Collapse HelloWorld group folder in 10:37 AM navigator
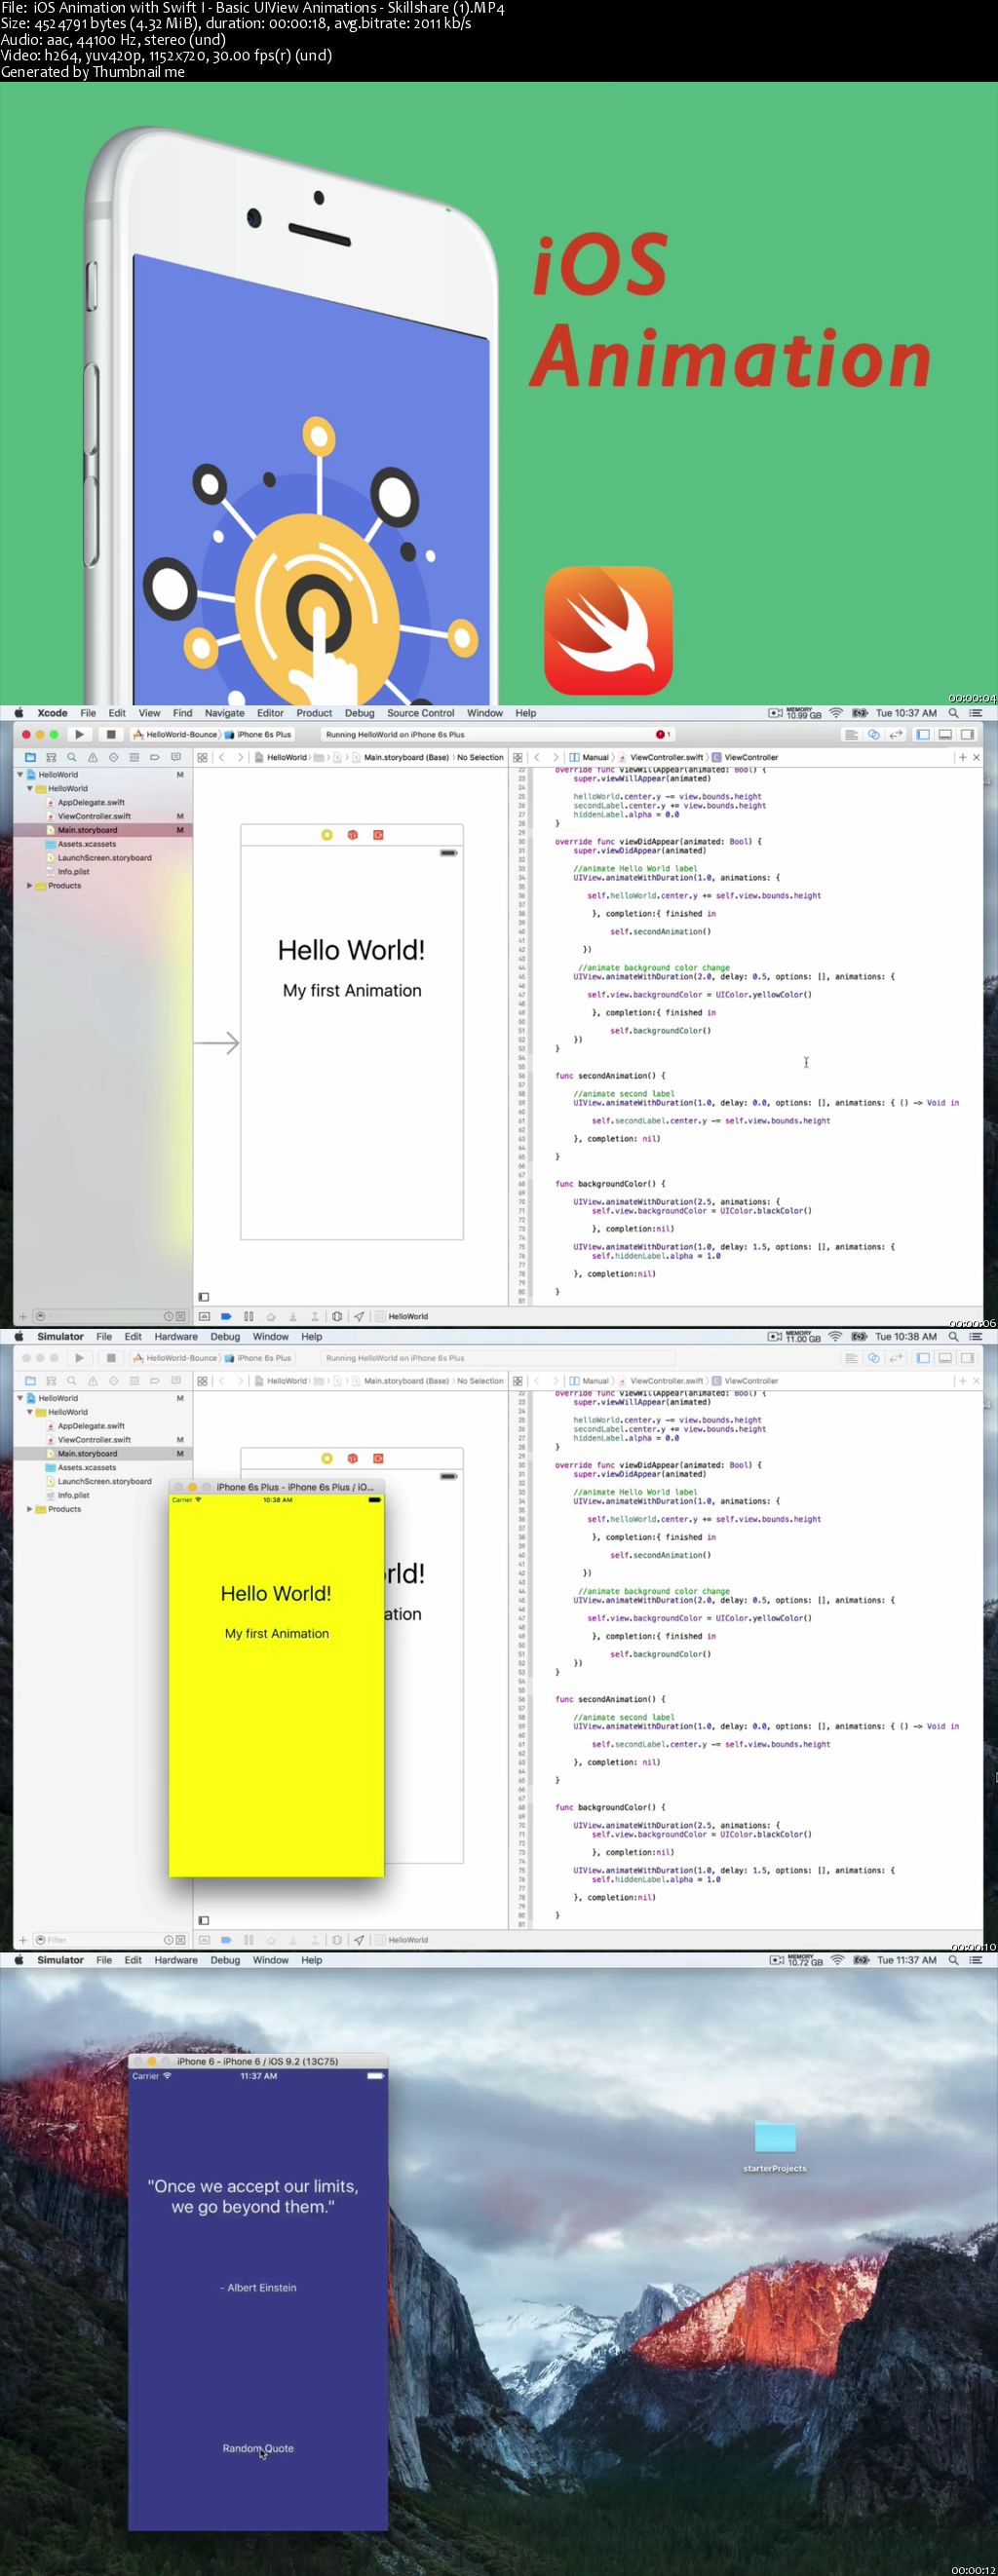Viewport: 998px width, 2576px height. tap(29, 788)
